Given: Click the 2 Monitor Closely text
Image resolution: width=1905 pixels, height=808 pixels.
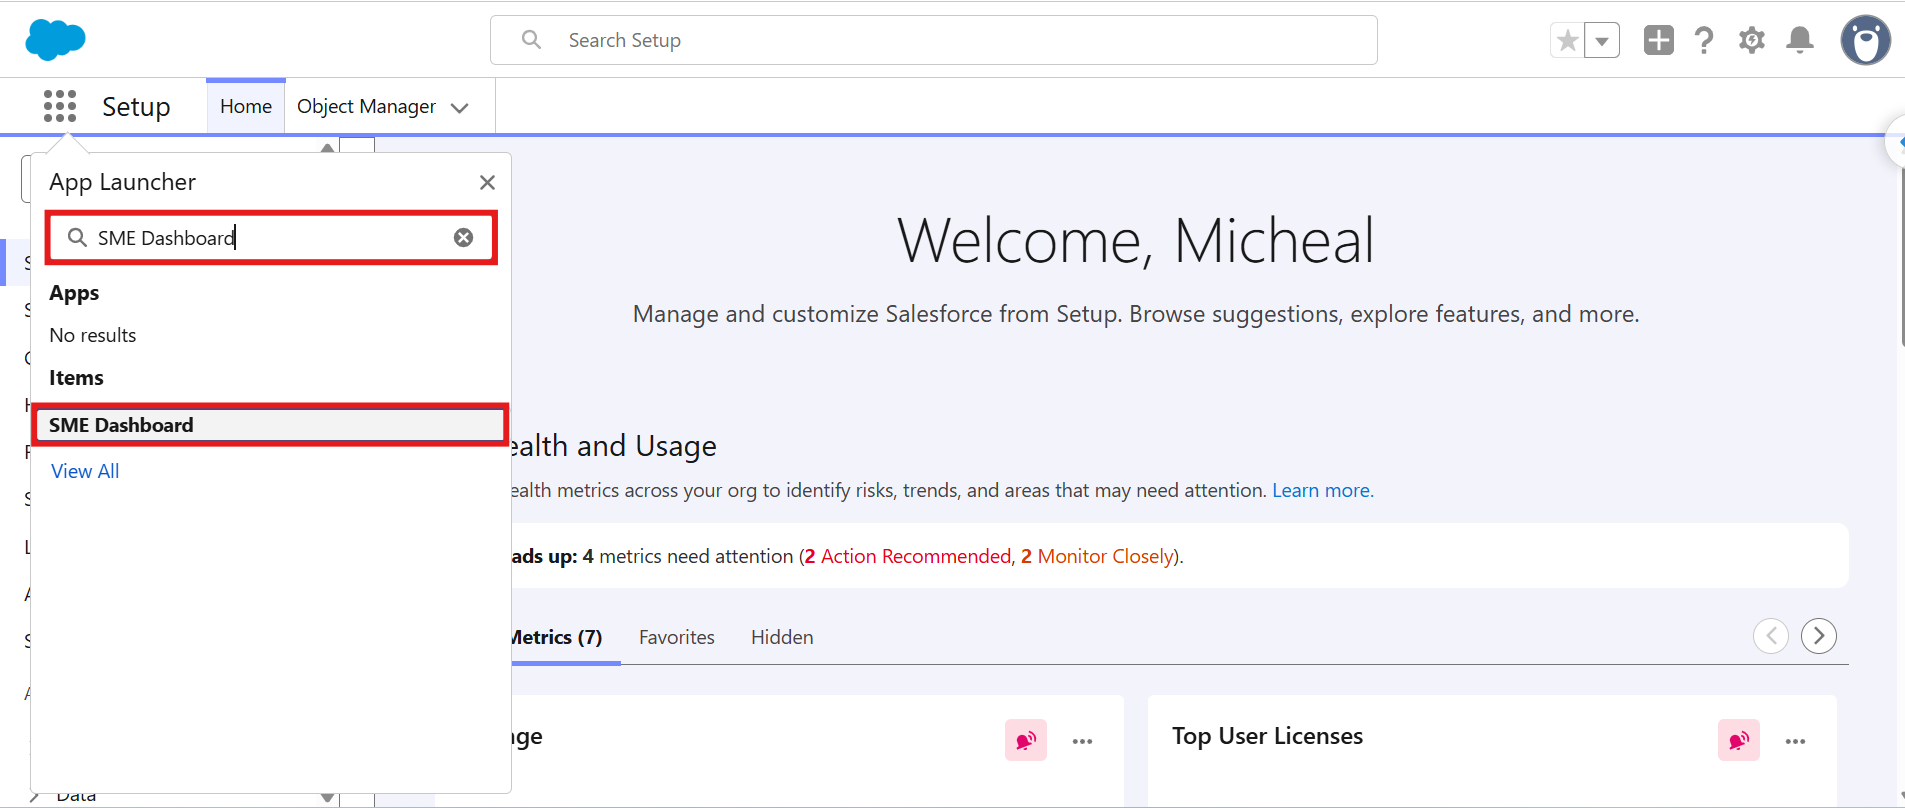Looking at the screenshot, I should pyautogui.click(x=1098, y=556).
